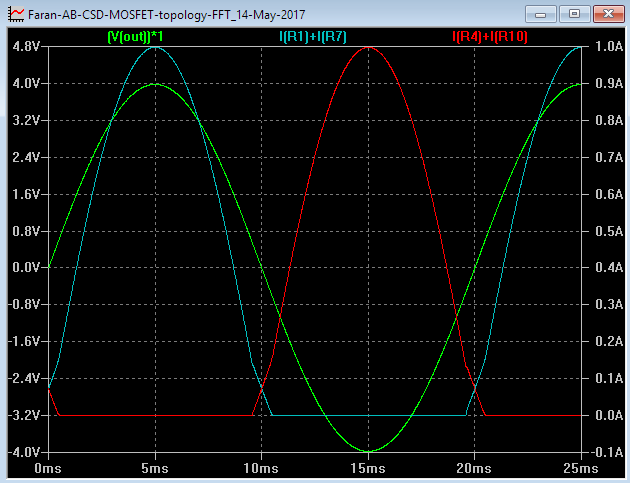Maximize the waveform window
This screenshot has height=483, width=630.
click(575, 14)
